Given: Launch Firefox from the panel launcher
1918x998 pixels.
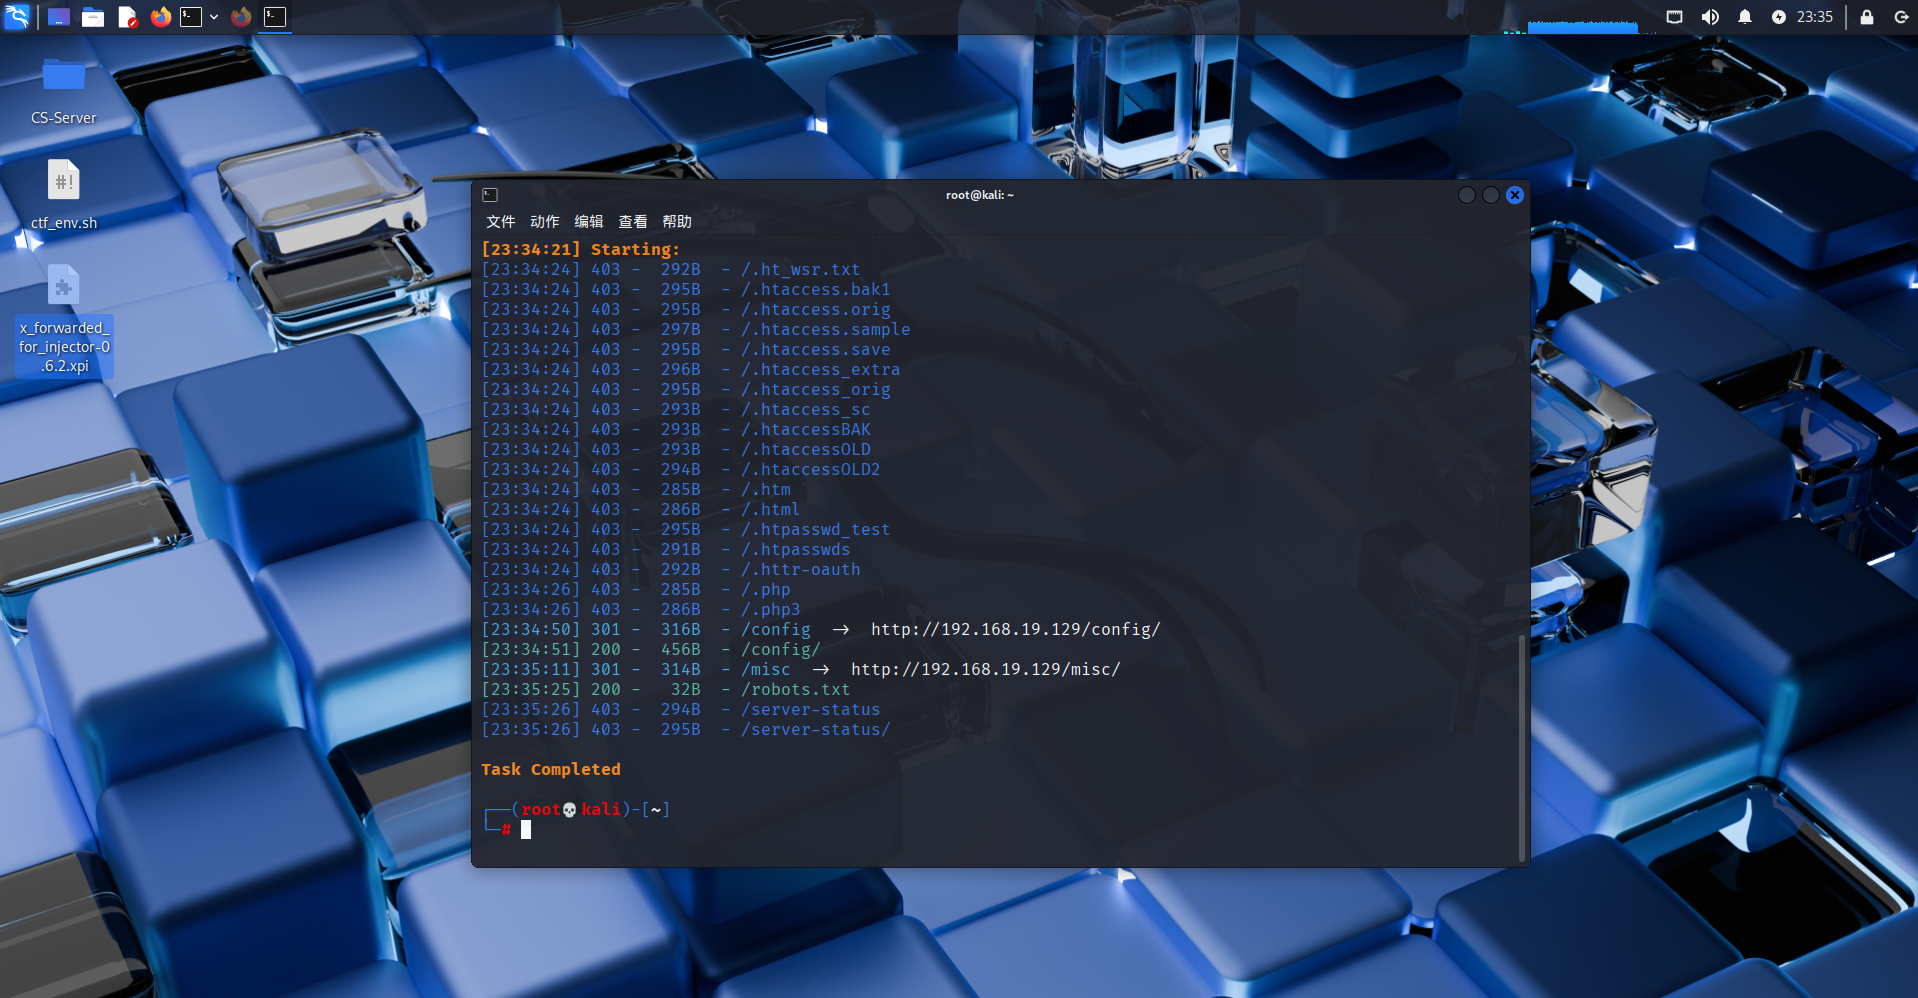Looking at the screenshot, I should pyautogui.click(x=160, y=17).
